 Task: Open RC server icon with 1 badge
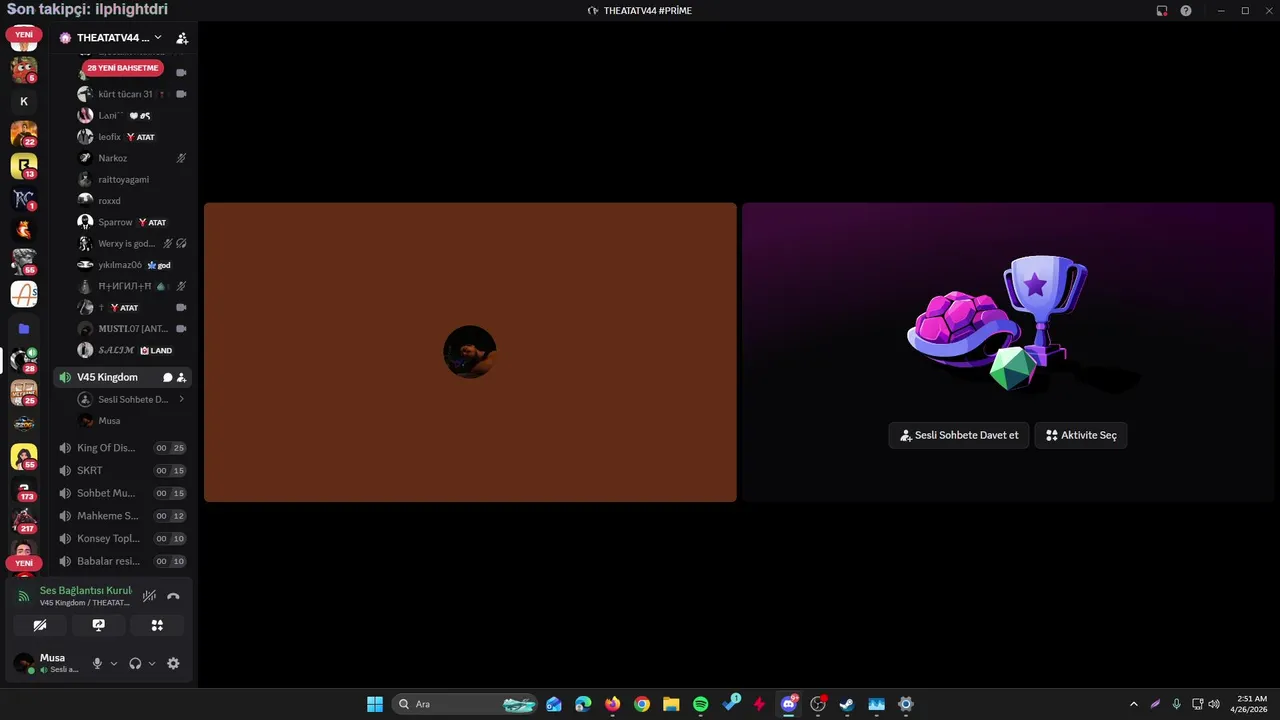24,199
